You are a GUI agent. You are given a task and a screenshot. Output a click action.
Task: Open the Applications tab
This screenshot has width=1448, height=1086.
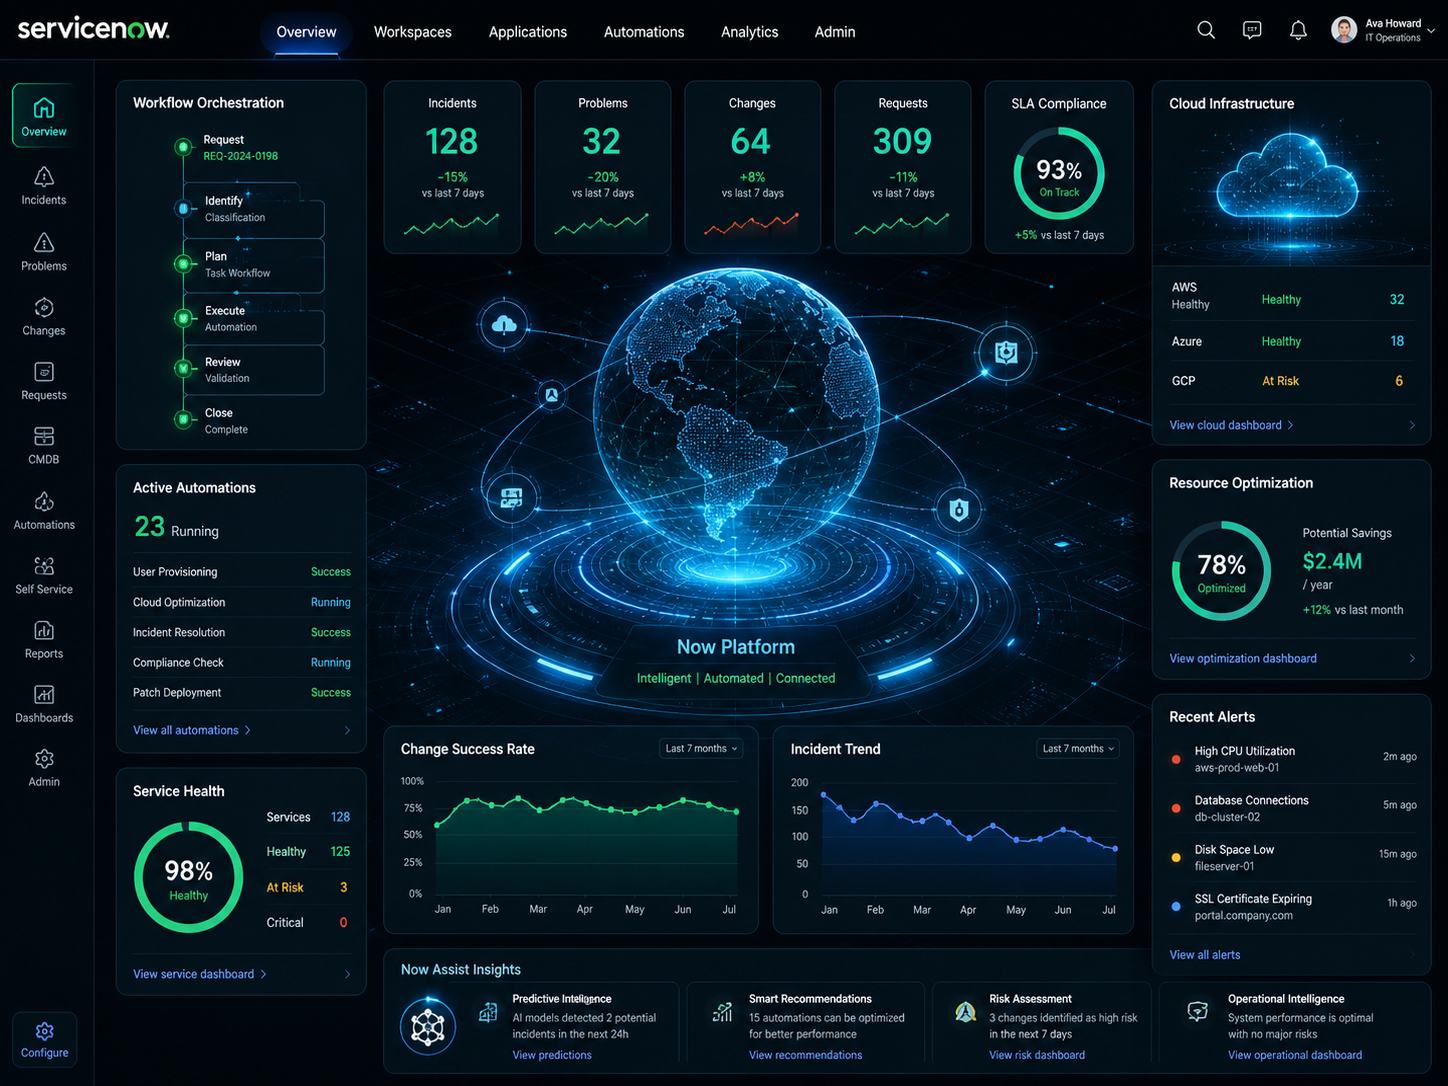tap(528, 32)
